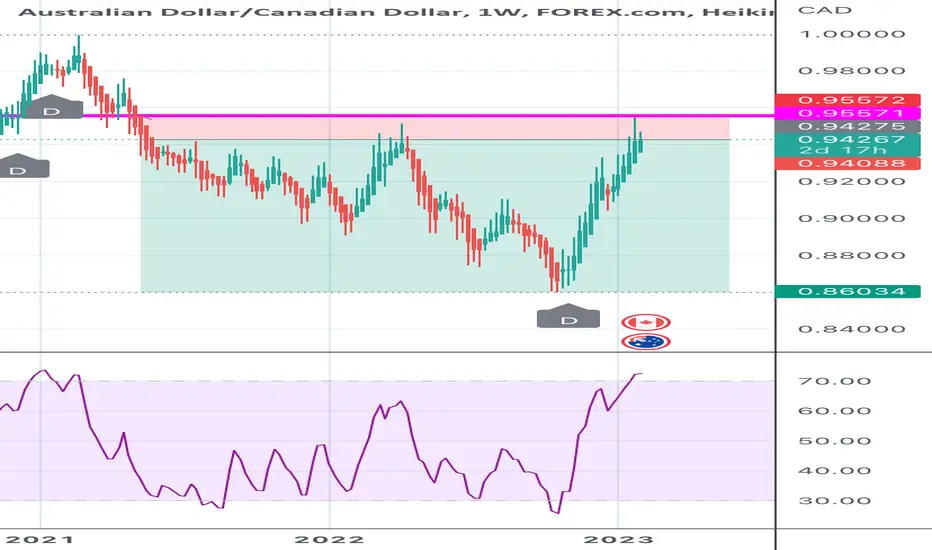Click the magenta 0.95571 price label
The image size is (932, 550).
tap(848, 113)
